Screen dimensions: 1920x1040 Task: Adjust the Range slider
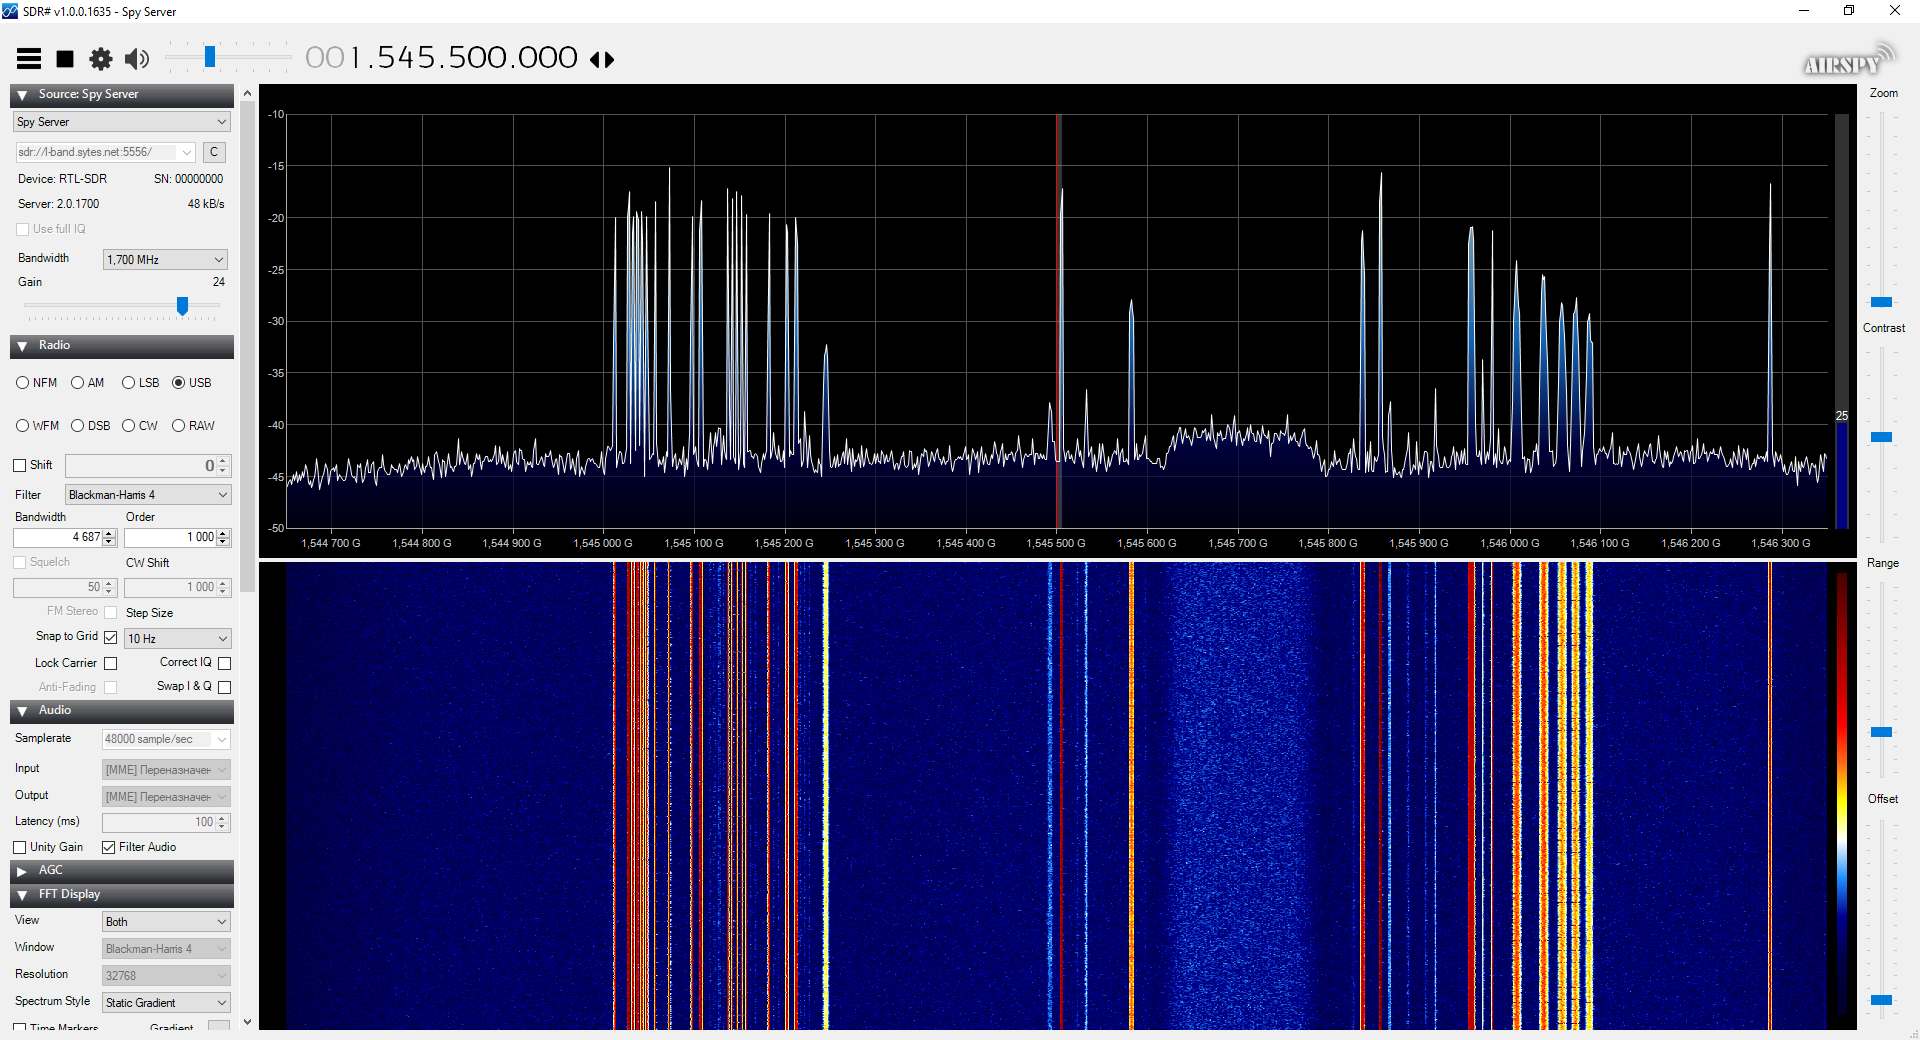[x=1881, y=732]
